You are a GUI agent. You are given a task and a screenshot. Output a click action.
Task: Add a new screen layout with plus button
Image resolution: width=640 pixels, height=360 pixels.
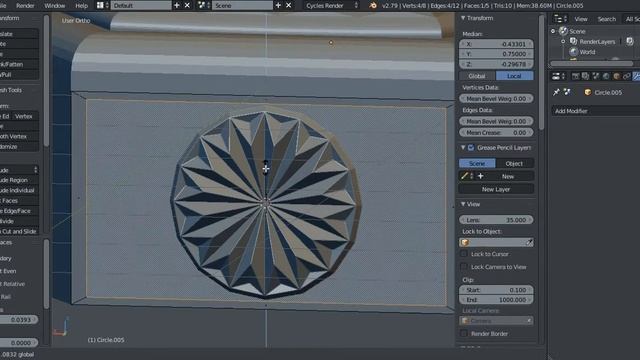pos(177,5)
